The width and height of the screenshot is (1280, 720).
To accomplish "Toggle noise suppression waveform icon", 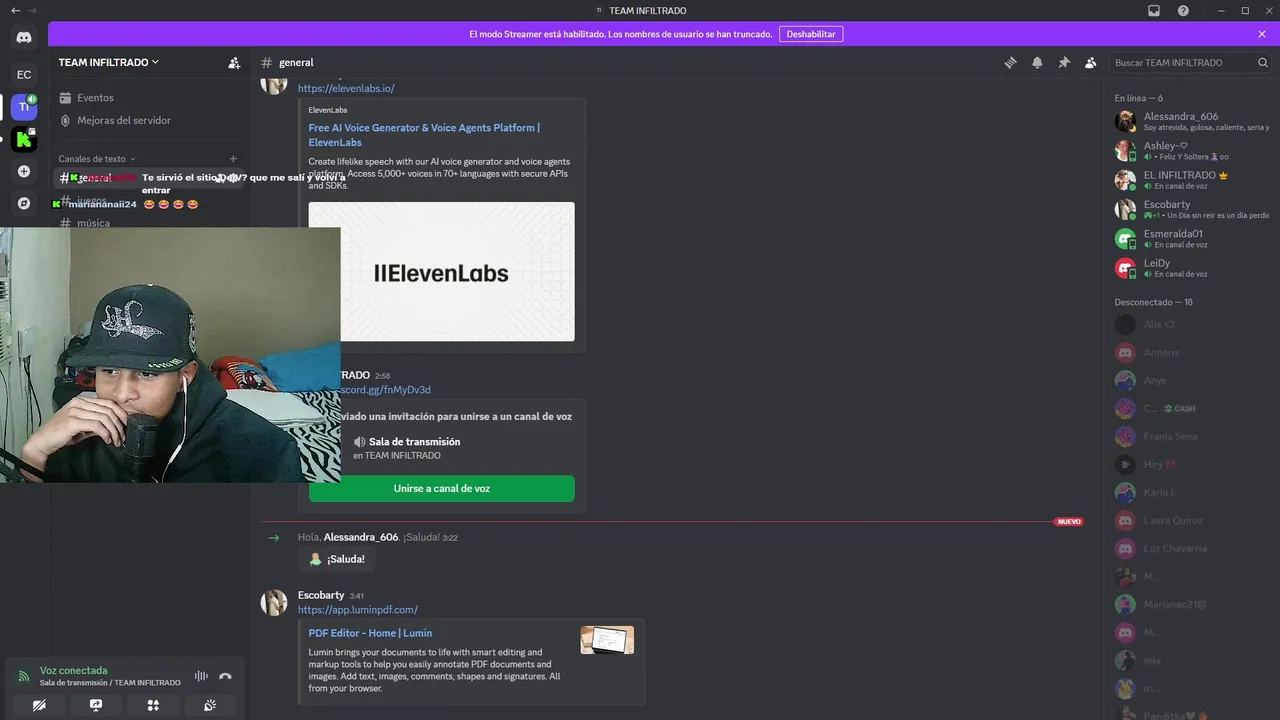I will (x=201, y=676).
